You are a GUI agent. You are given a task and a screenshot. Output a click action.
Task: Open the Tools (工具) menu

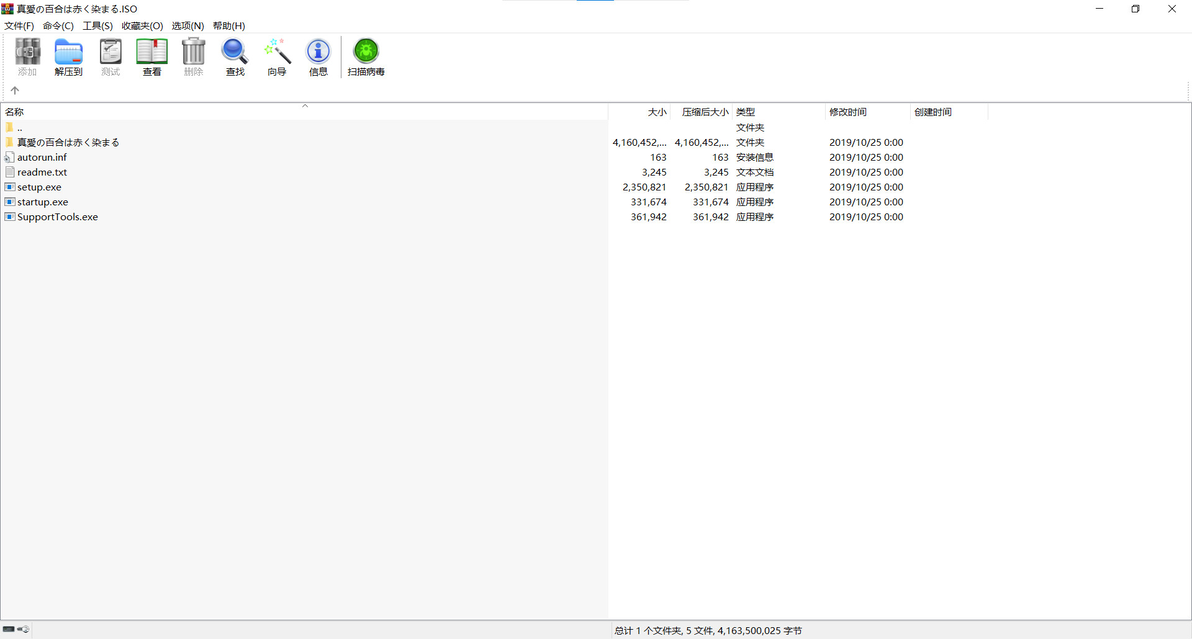click(97, 26)
